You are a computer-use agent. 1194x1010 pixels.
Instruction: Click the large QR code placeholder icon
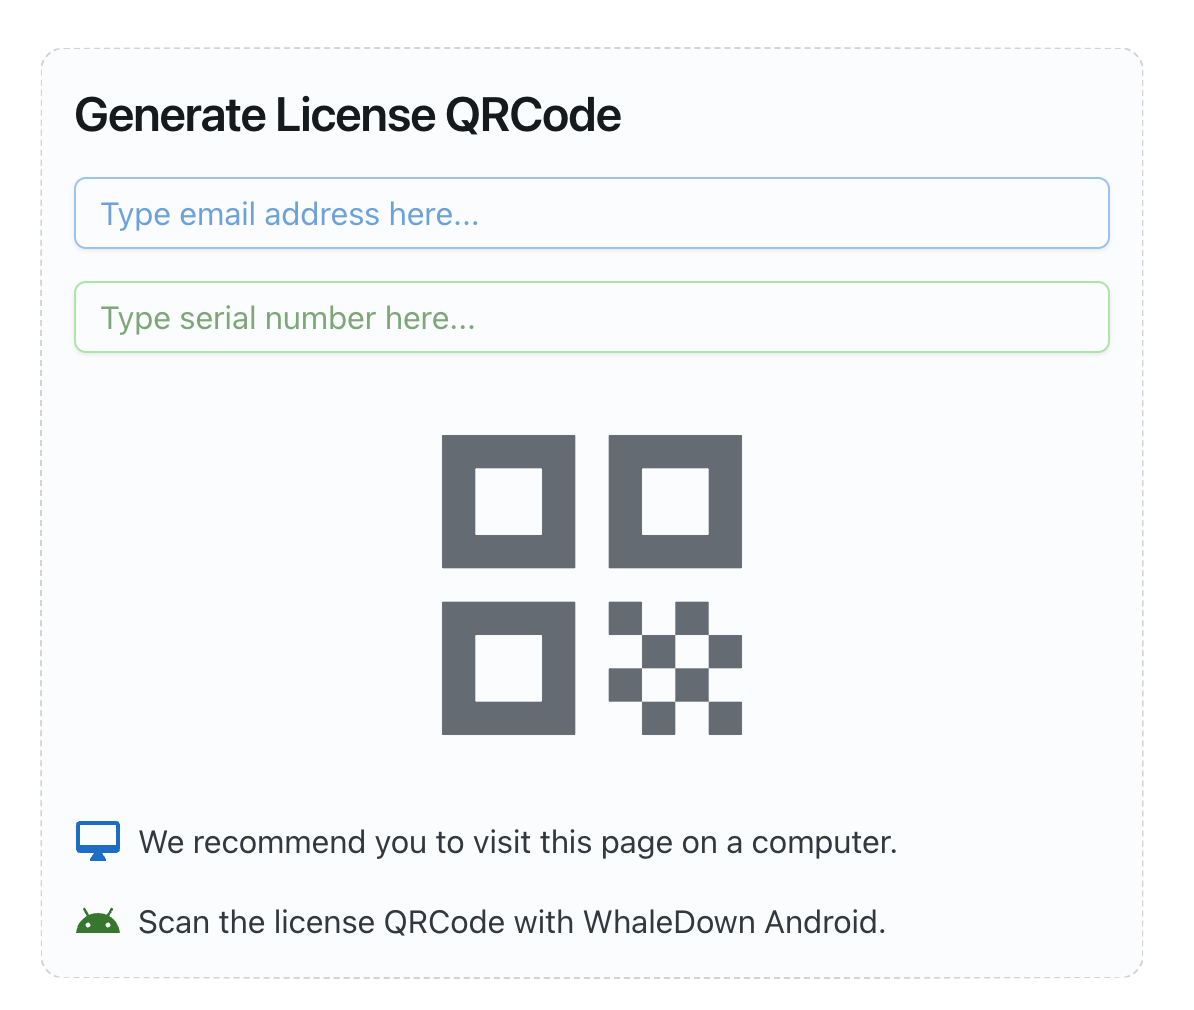(592, 585)
